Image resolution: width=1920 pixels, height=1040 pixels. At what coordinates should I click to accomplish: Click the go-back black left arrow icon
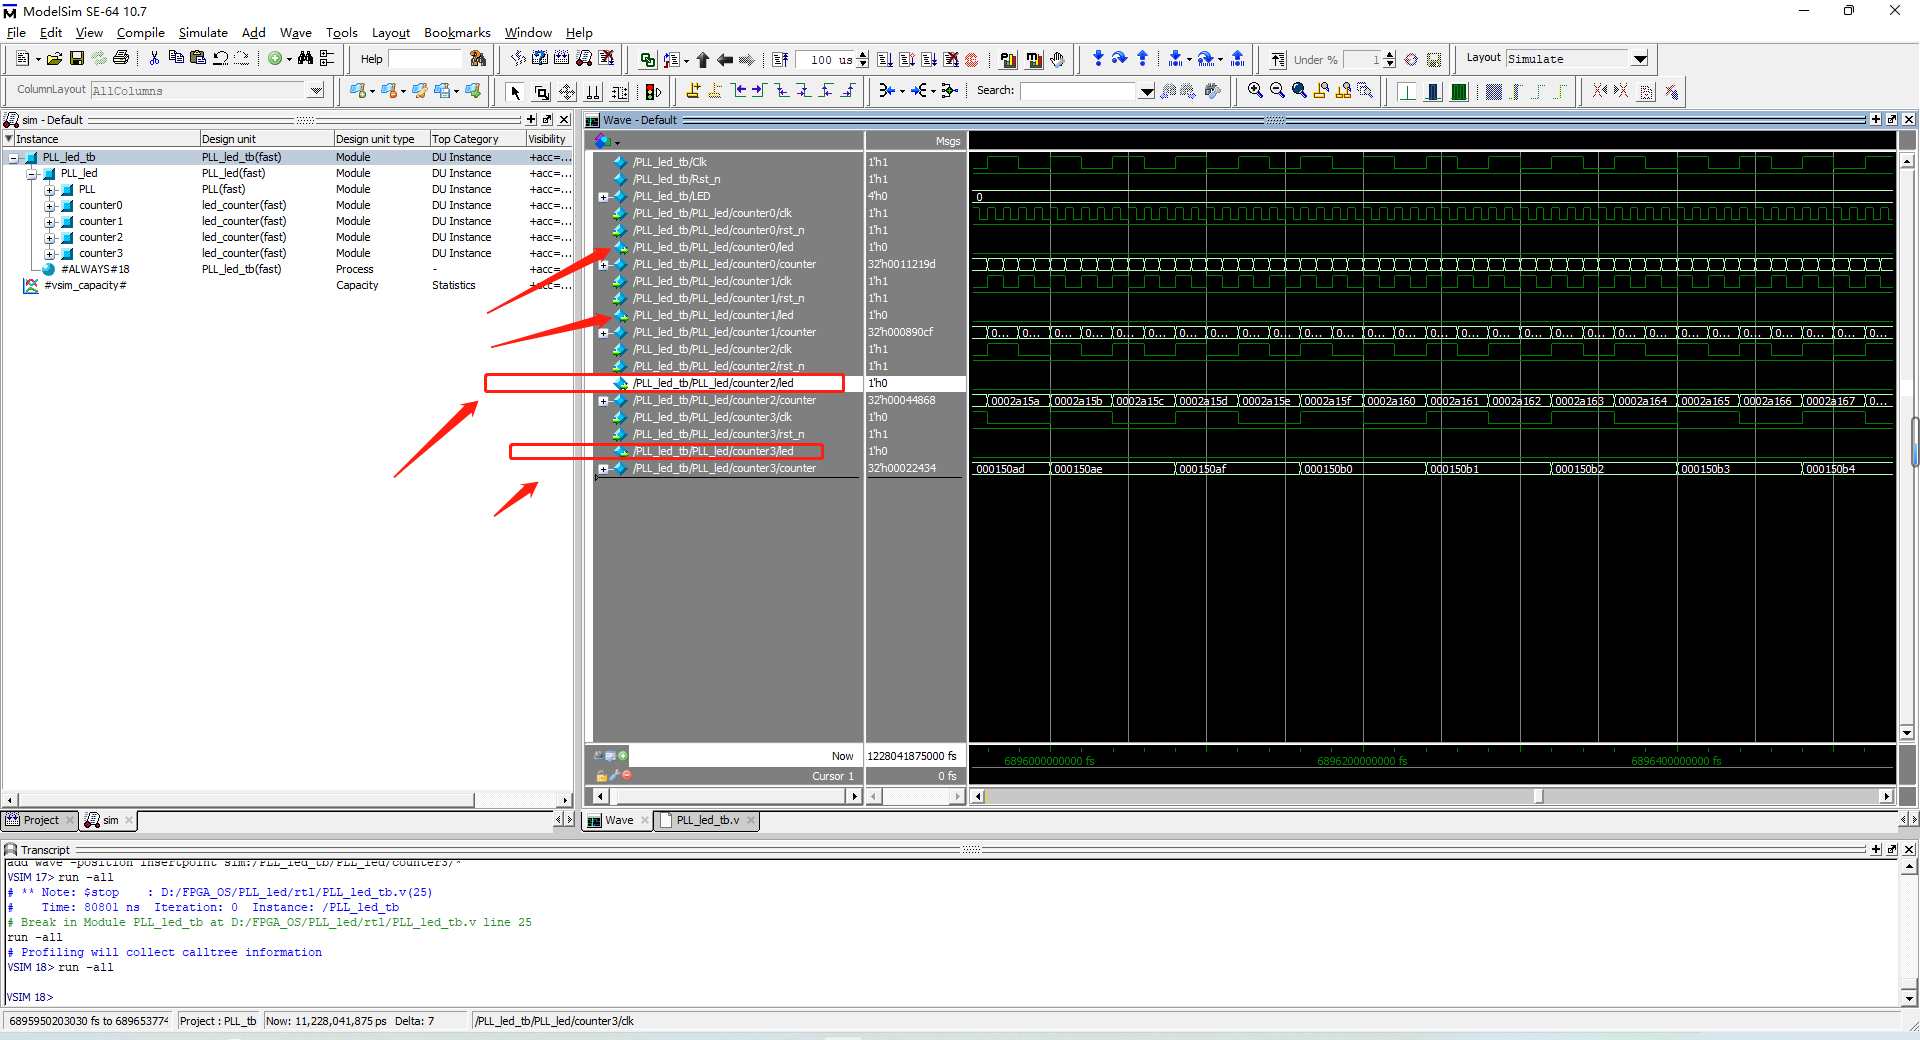(x=725, y=60)
